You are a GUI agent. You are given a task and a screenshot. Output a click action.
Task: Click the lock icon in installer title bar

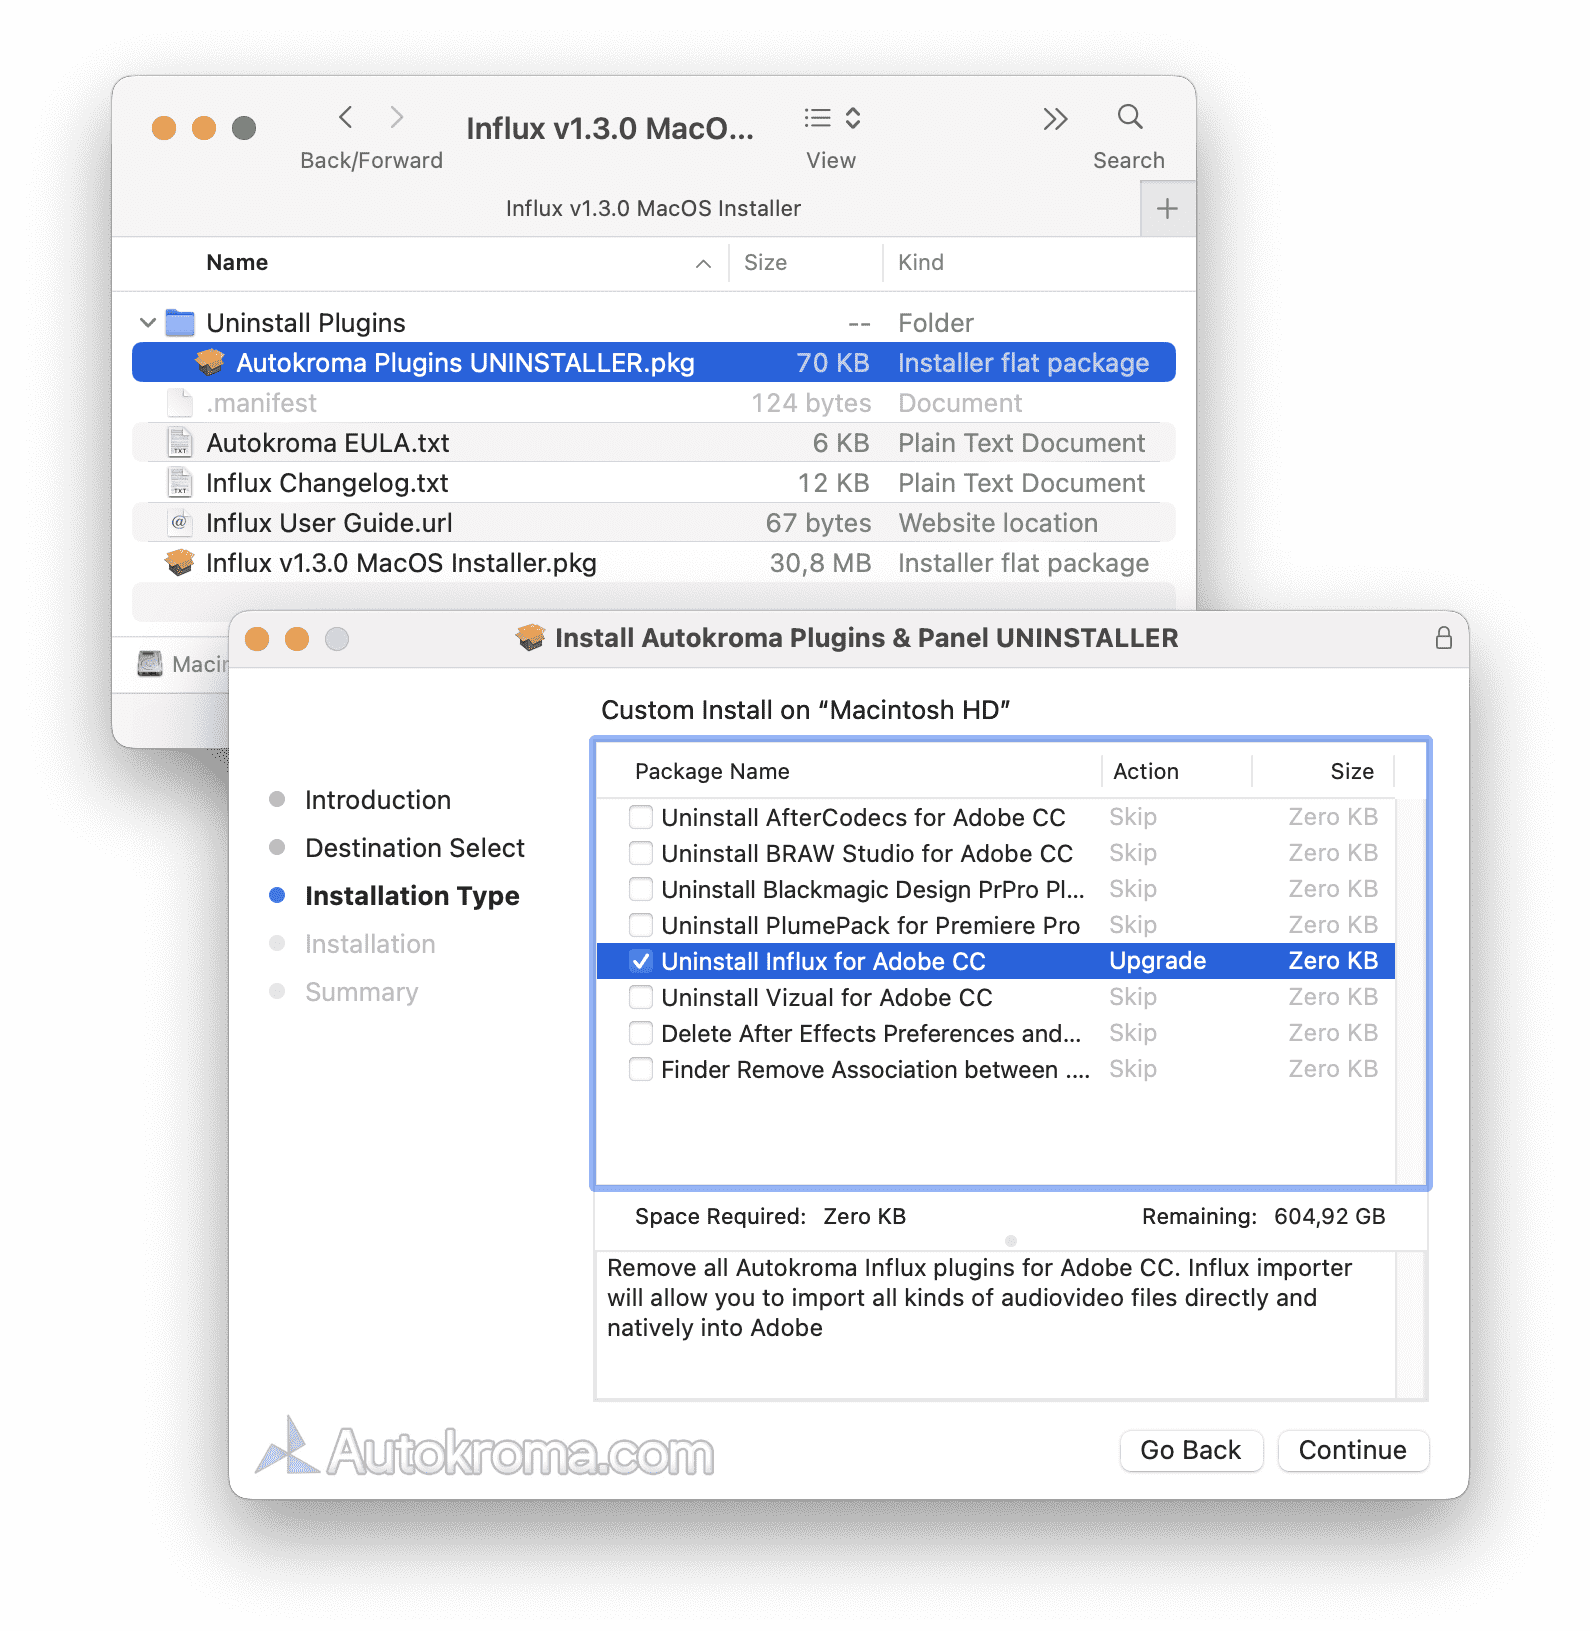pyautogui.click(x=1443, y=638)
